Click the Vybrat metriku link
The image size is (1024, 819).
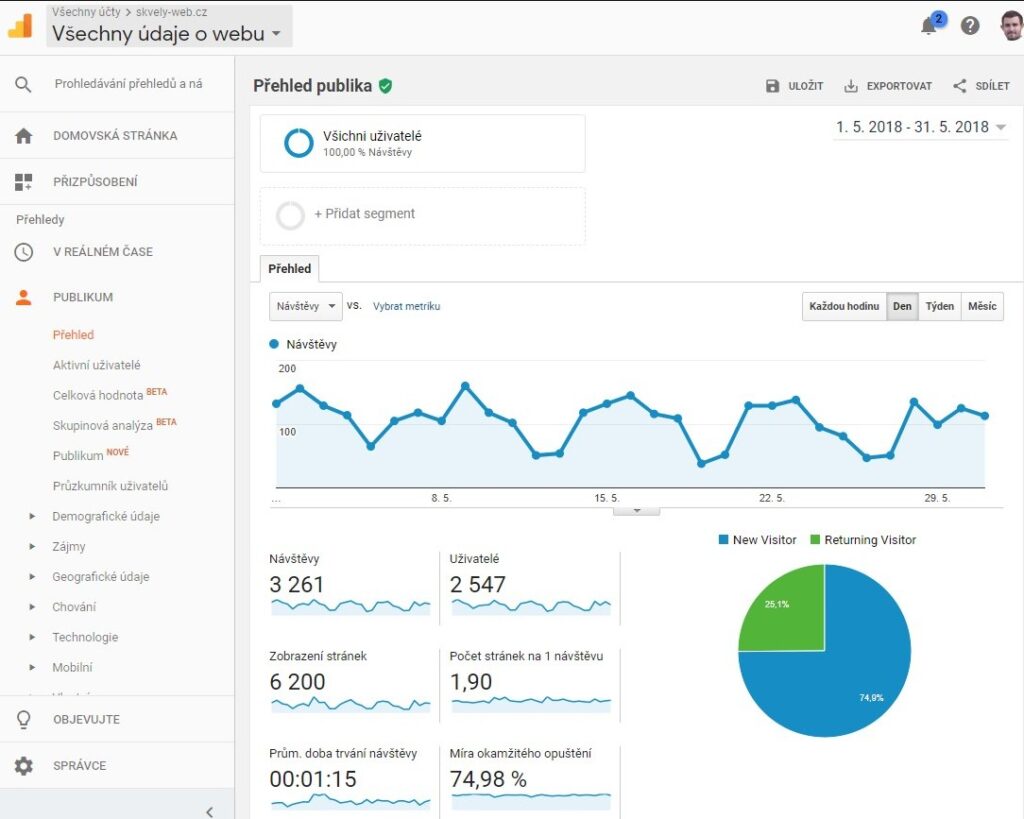tap(406, 306)
